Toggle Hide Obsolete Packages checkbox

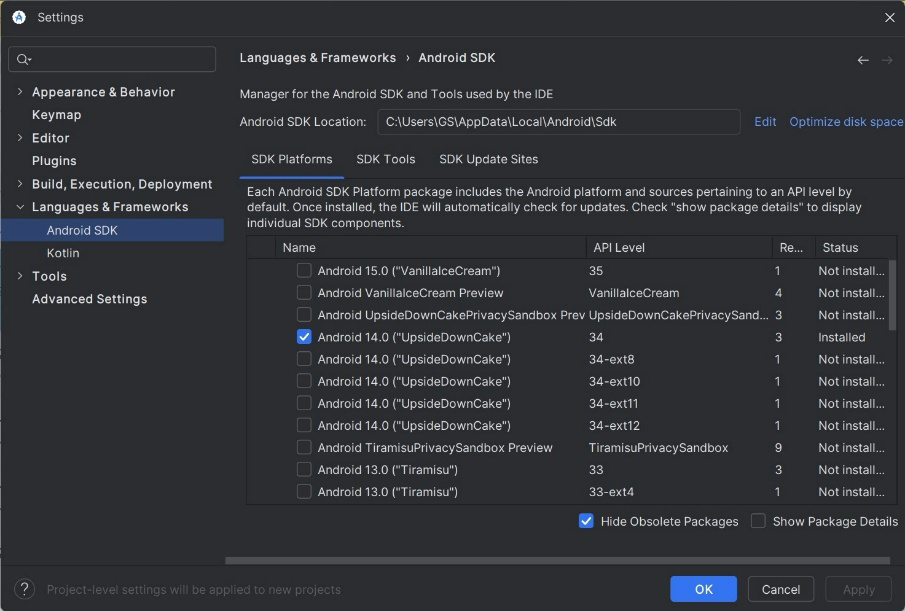586,521
